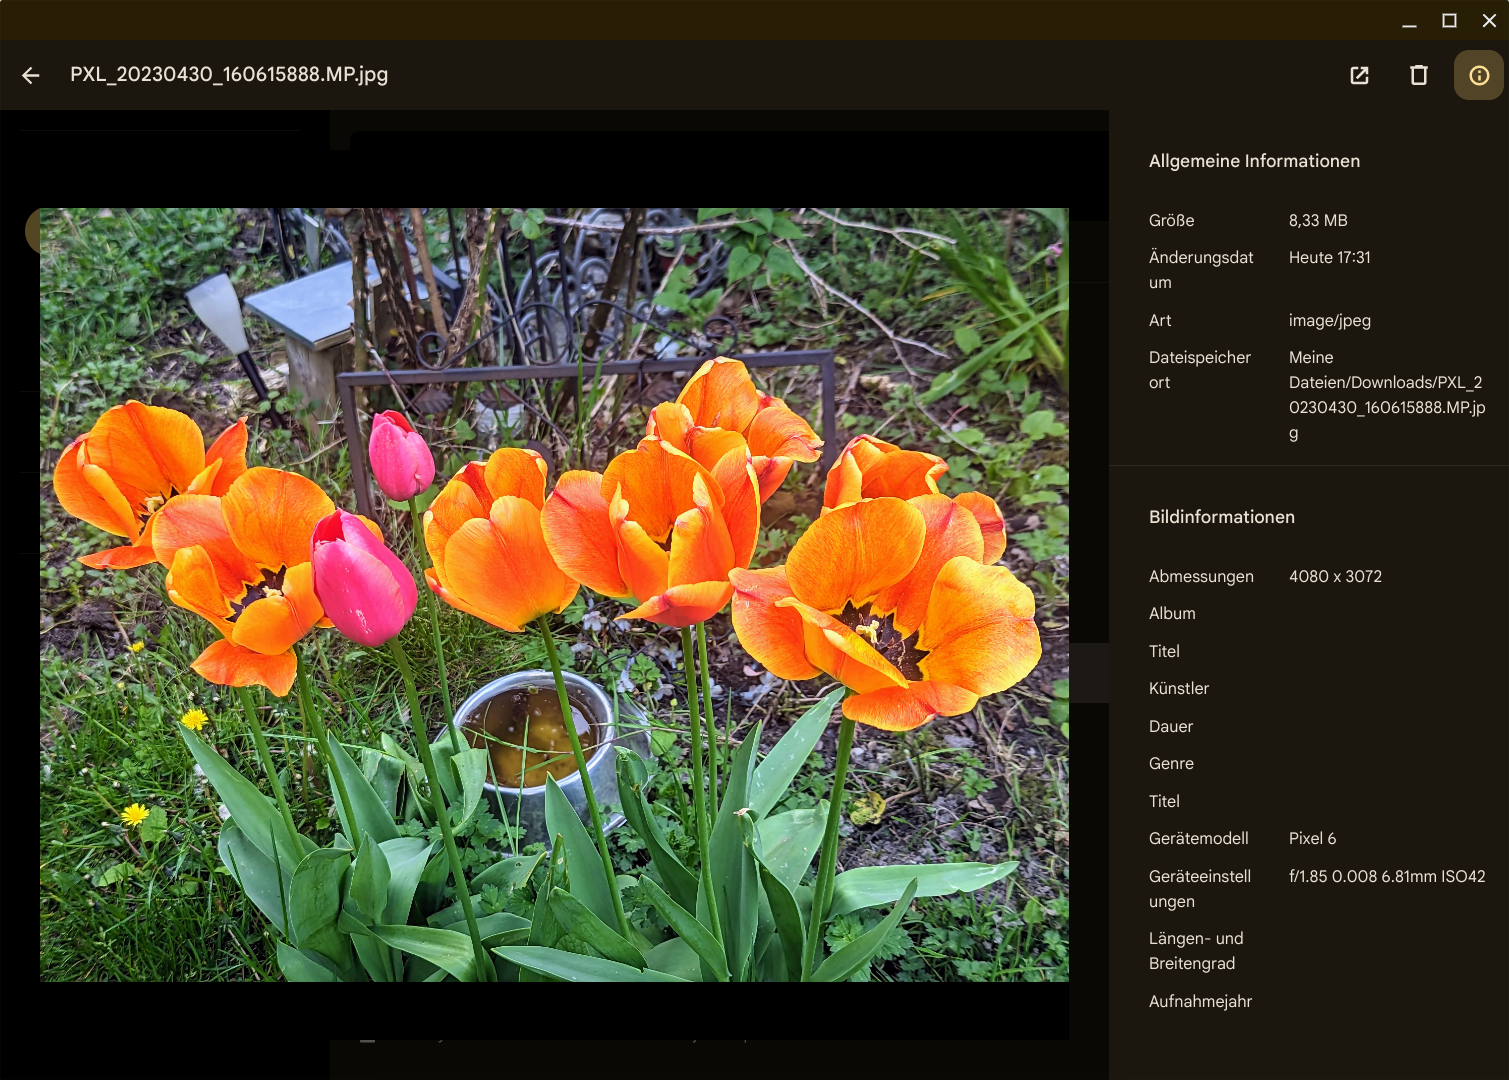1509x1080 pixels.
Task: Select the 4080 x 3072 dimensions value
Action: (1335, 576)
